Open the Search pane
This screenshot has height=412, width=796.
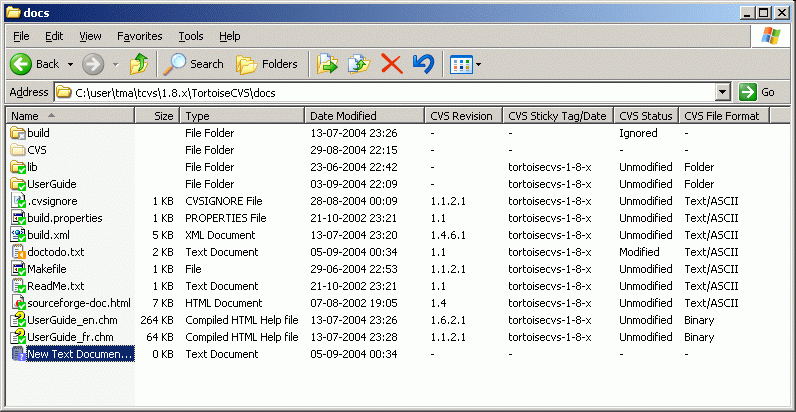pyautogui.click(x=193, y=64)
